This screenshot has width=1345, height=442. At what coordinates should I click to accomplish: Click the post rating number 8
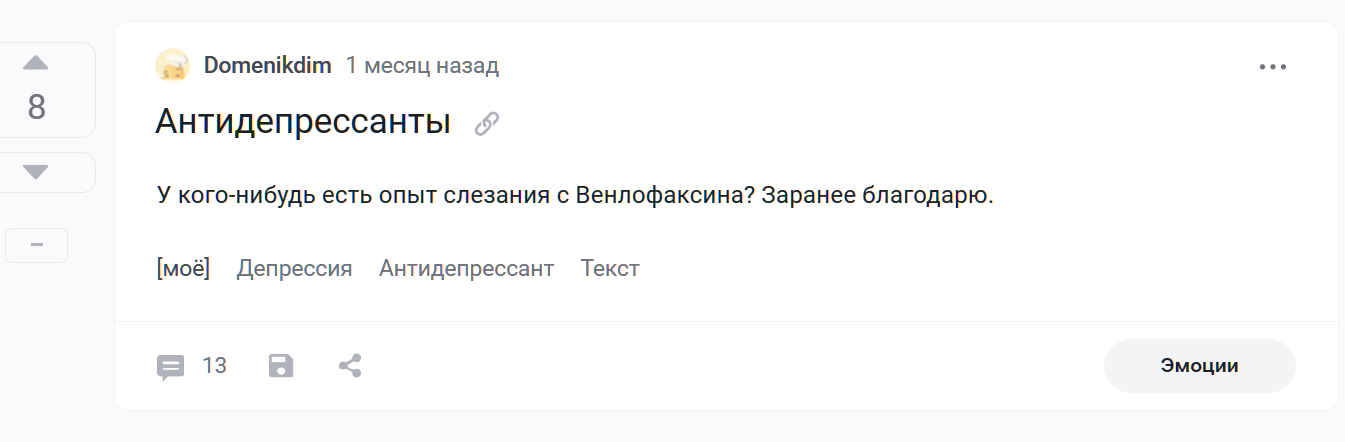(x=36, y=107)
